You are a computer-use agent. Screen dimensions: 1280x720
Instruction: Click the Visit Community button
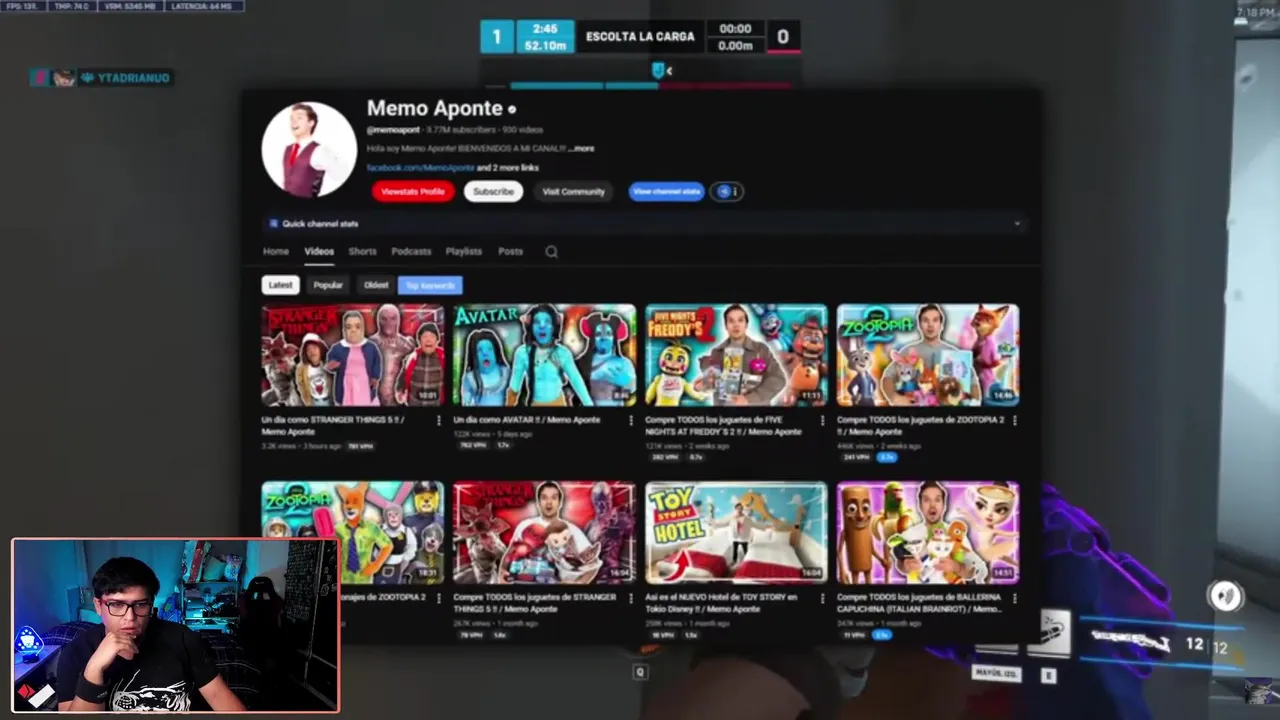click(573, 191)
